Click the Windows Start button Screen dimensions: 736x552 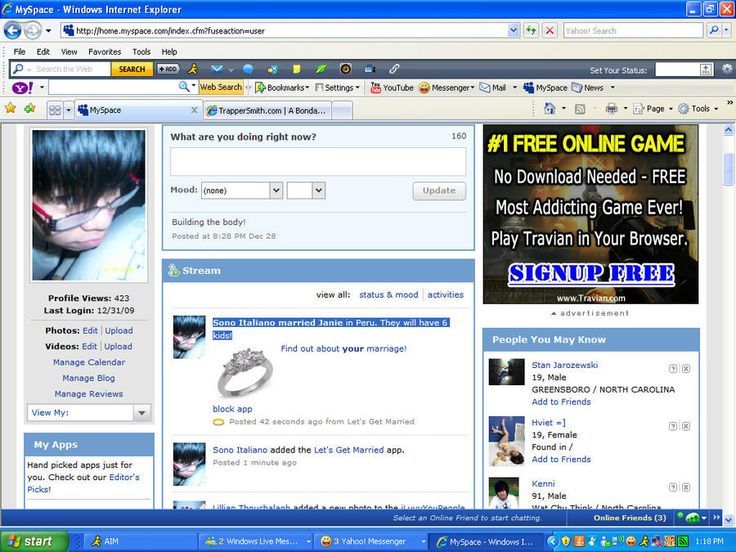click(35, 541)
